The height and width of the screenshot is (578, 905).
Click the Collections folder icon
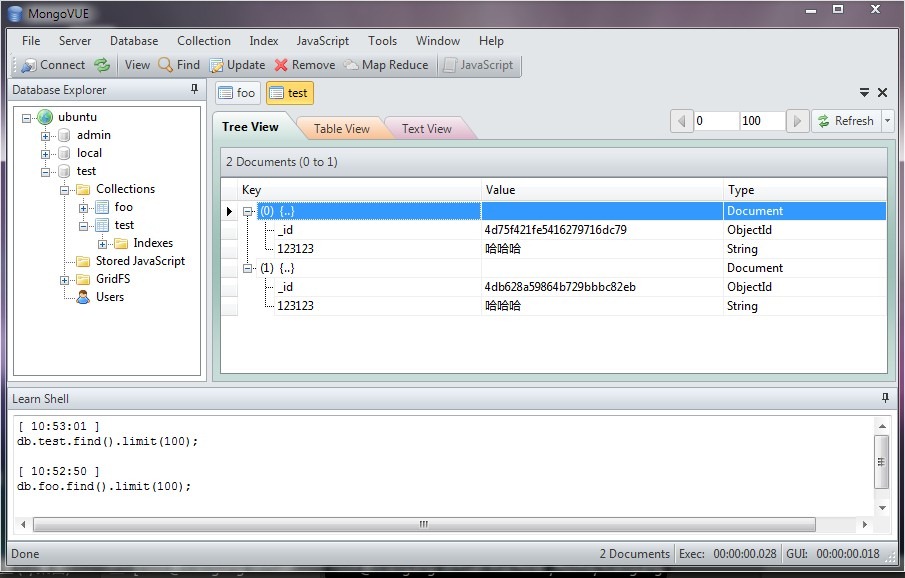84,189
